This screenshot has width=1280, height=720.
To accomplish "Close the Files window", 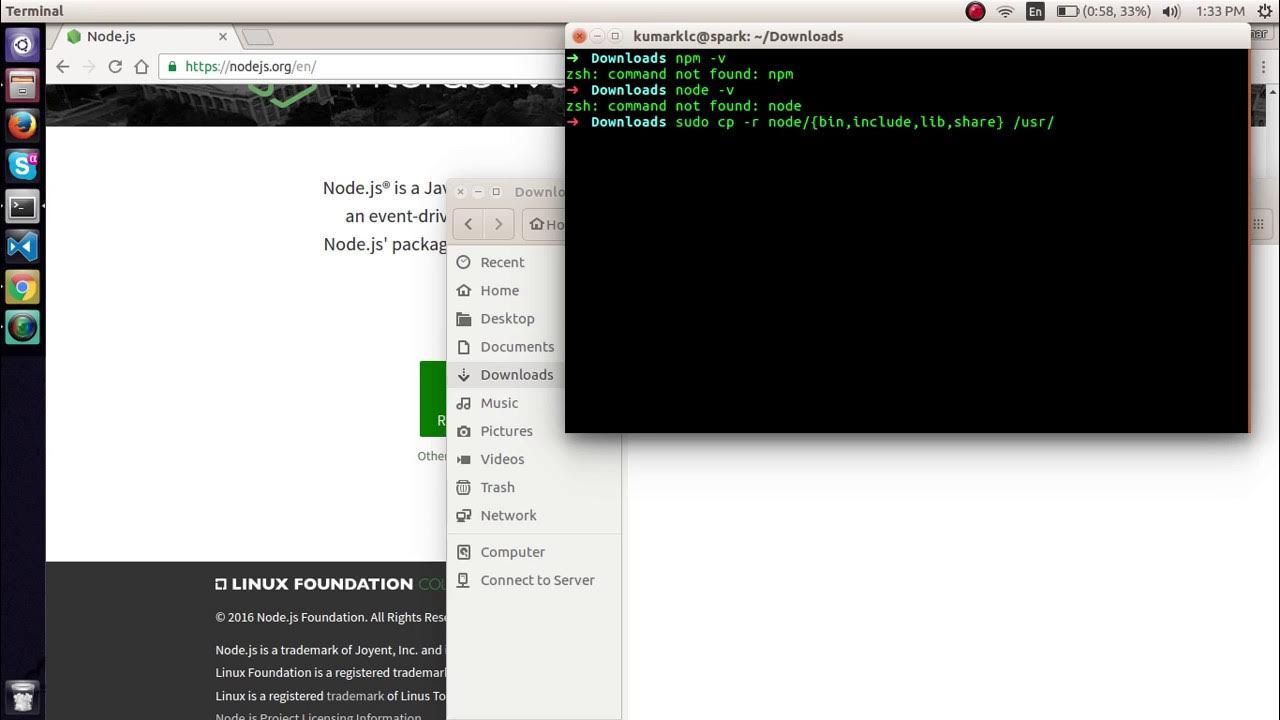I will 461,192.
